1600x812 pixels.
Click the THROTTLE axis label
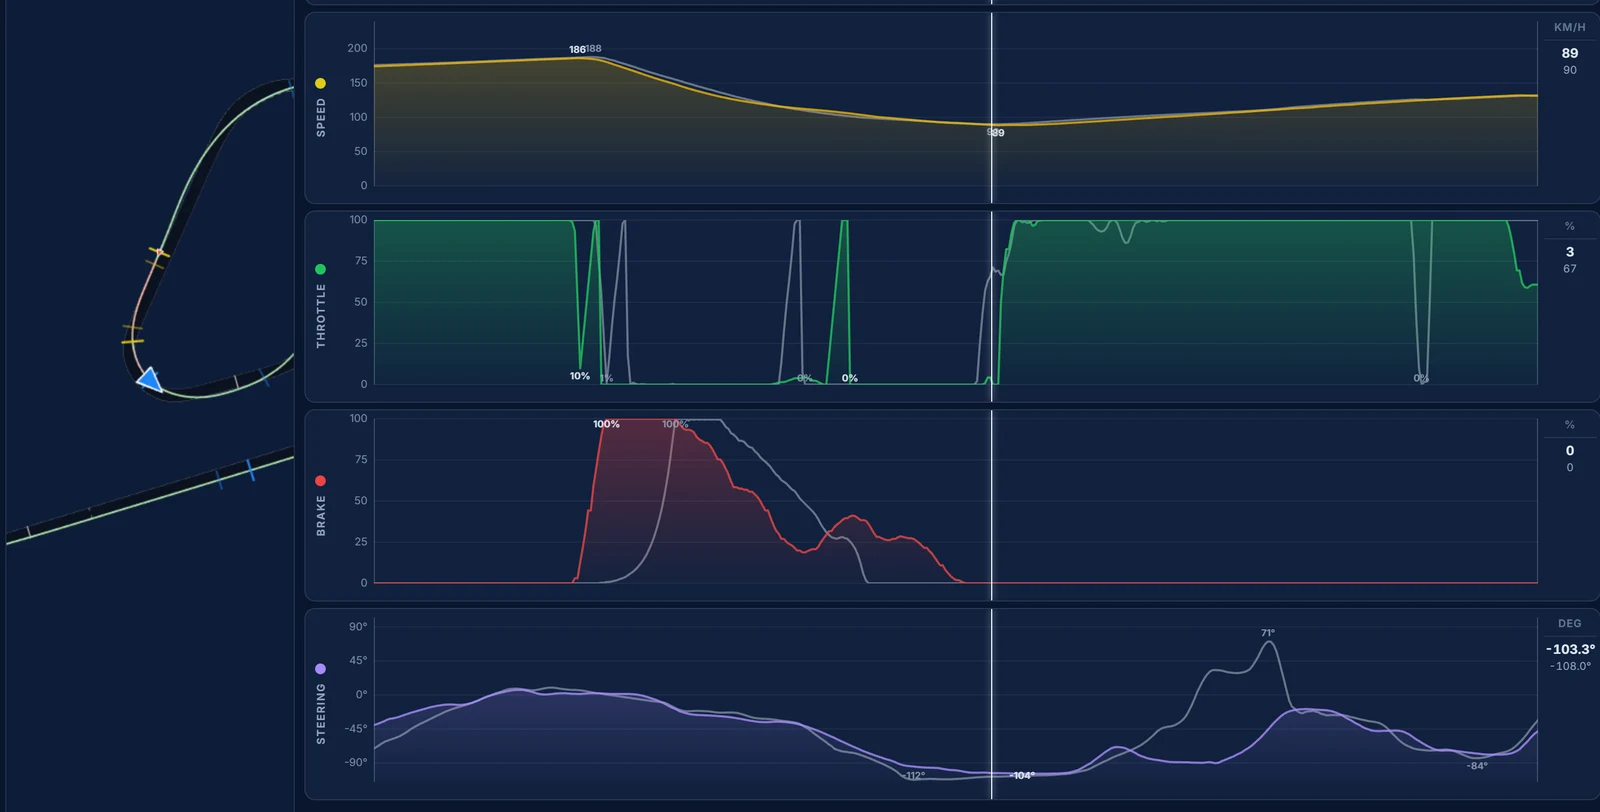pyautogui.click(x=321, y=315)
